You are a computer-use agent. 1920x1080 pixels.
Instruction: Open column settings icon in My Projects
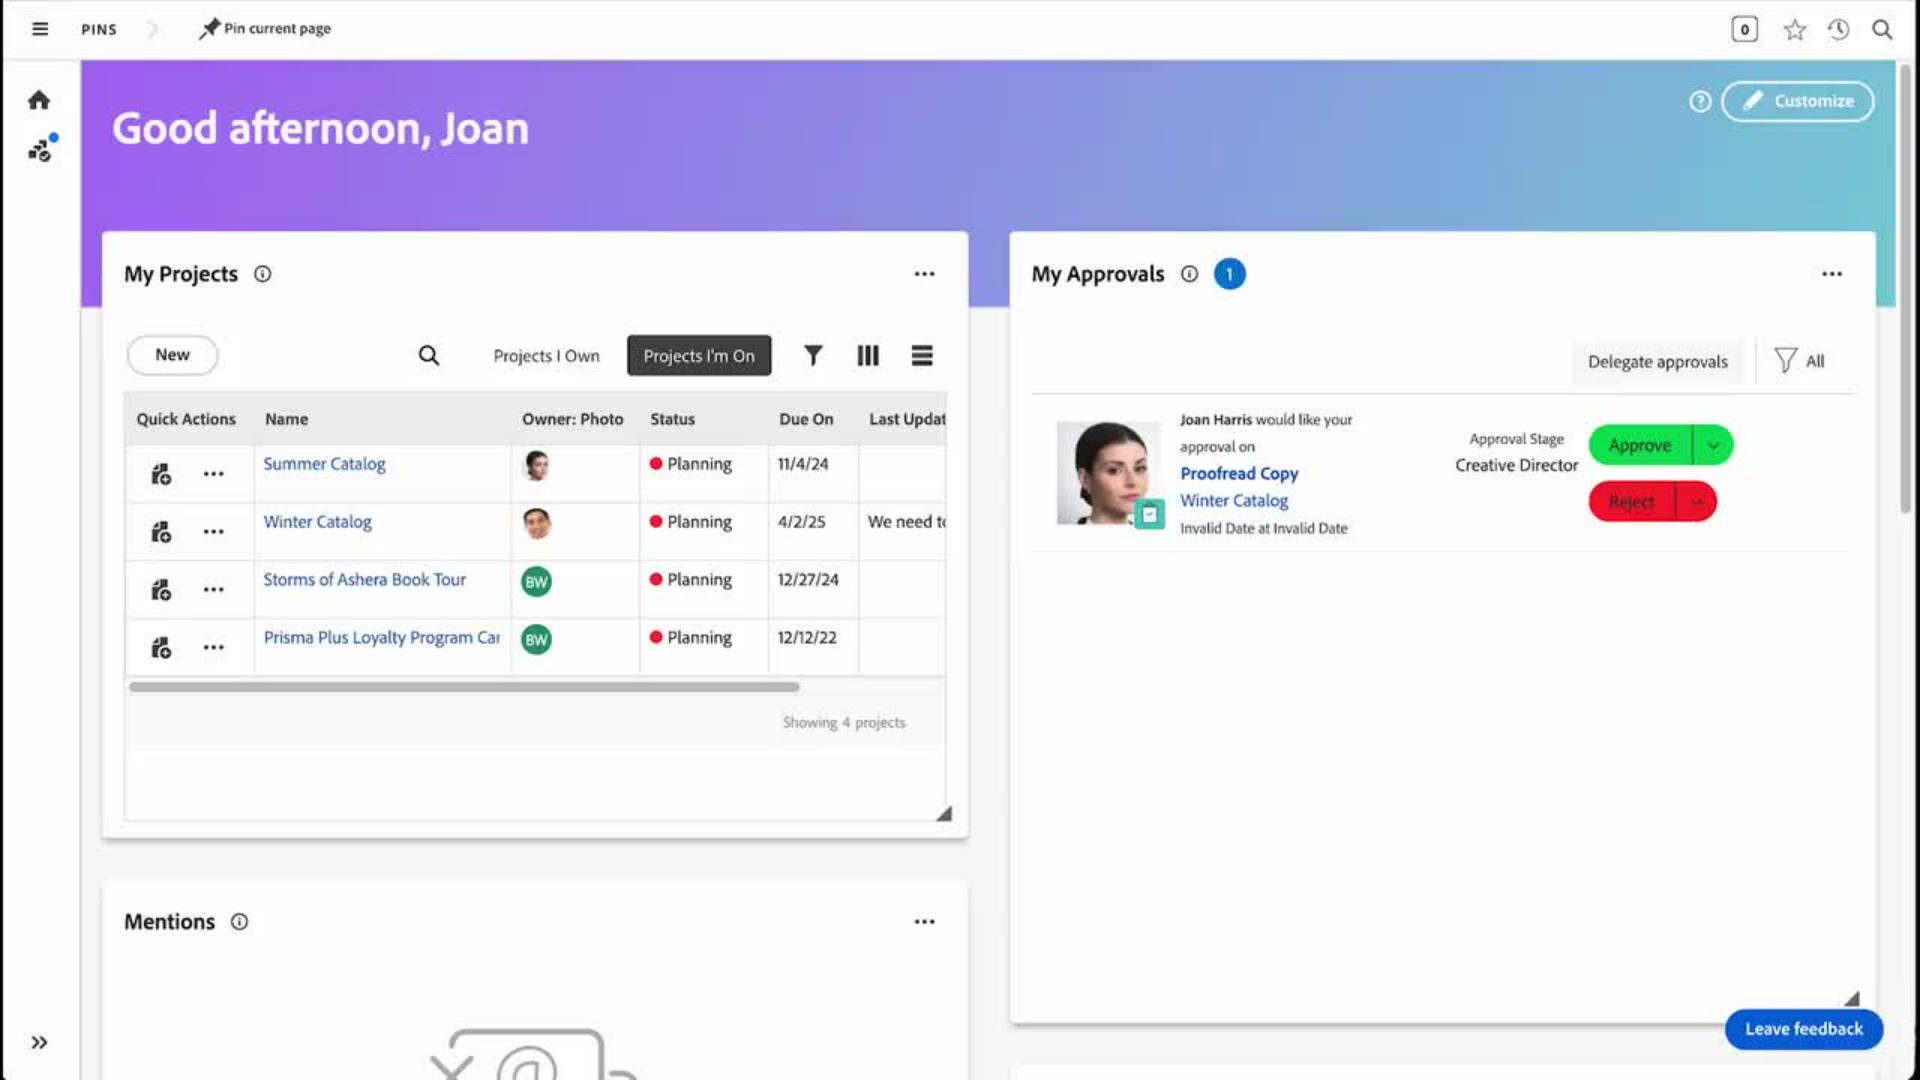[867, 356]
